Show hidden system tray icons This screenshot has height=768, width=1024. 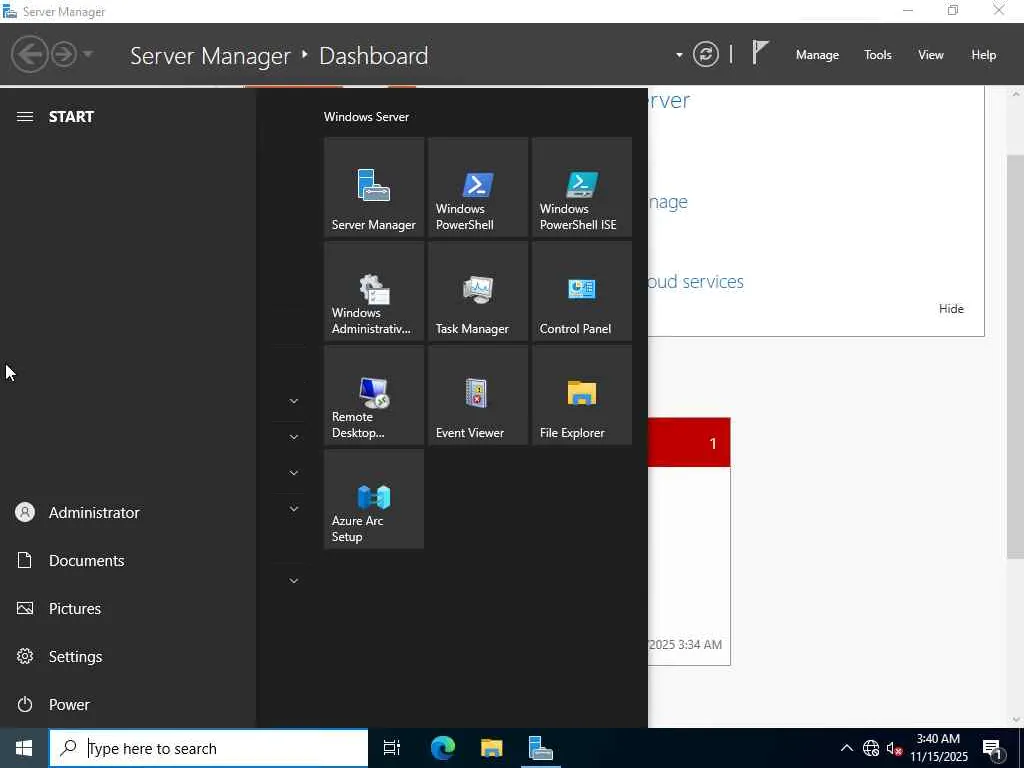click(846, 748)
